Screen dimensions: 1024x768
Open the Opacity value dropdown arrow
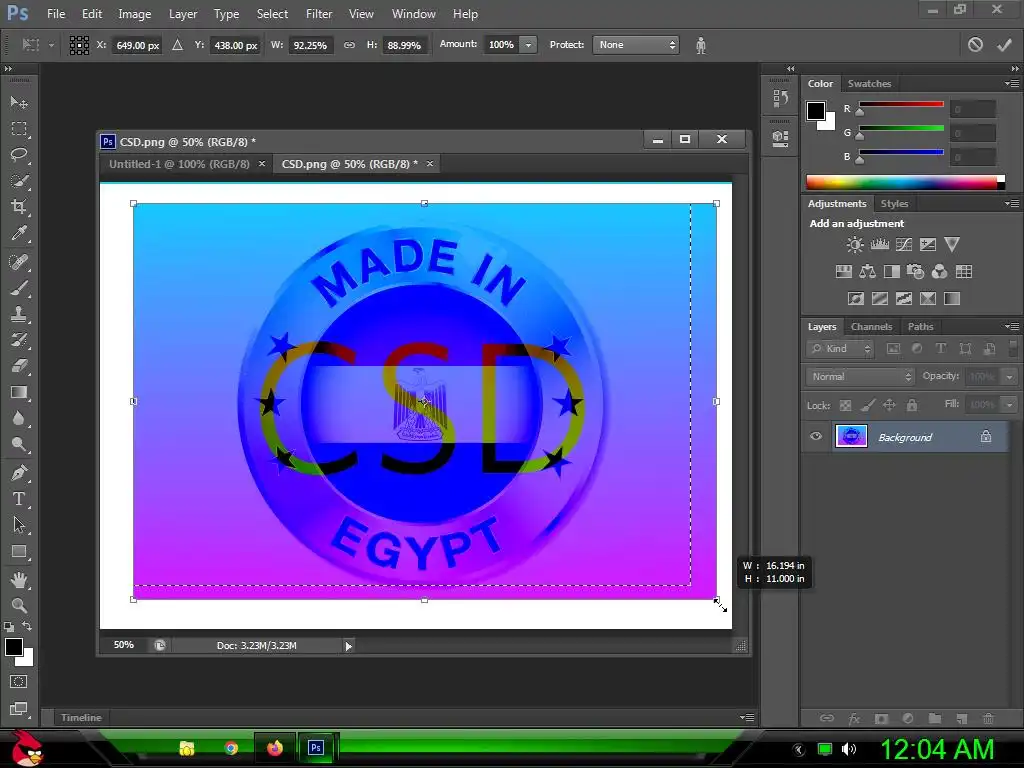pyautogui.click(x=1009, y=377)
